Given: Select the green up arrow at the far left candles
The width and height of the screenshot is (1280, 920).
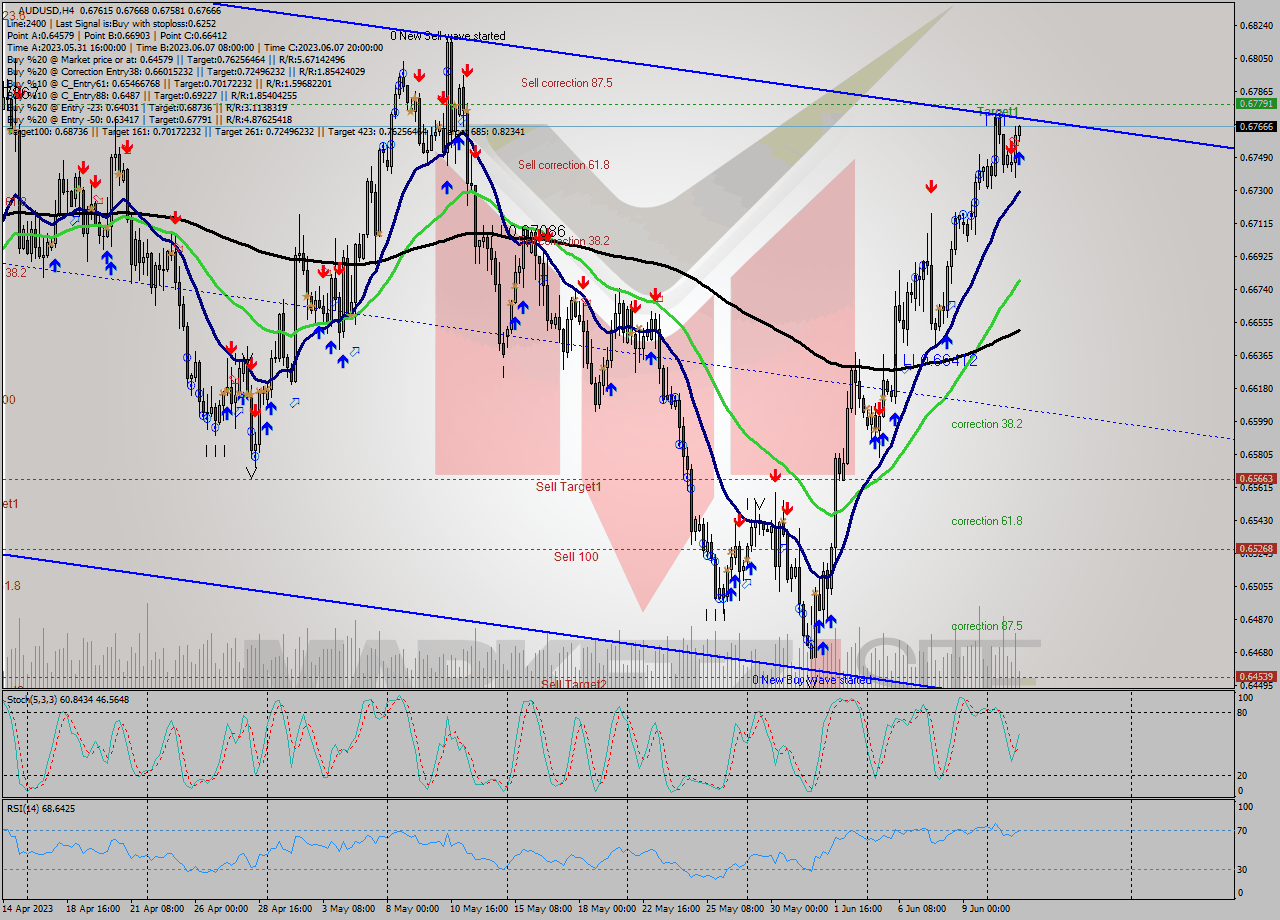Looking at the screenshot, I should click(55, 265).
